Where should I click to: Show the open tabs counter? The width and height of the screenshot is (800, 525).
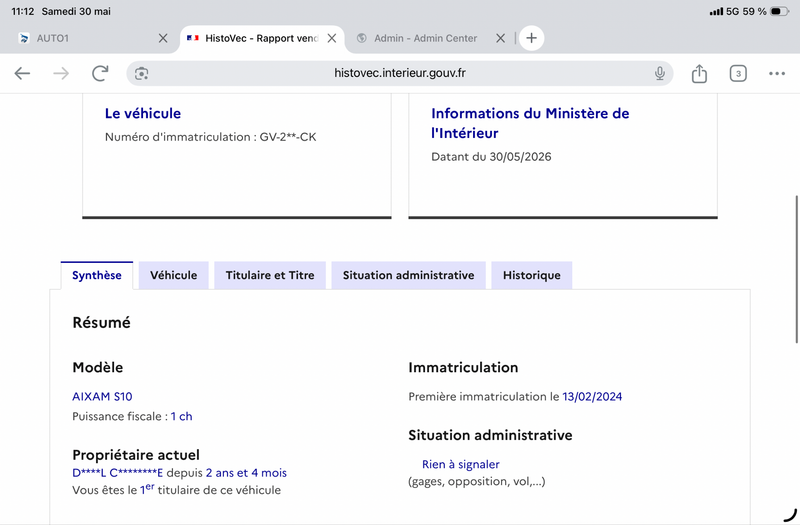click(x=738, y=73)
